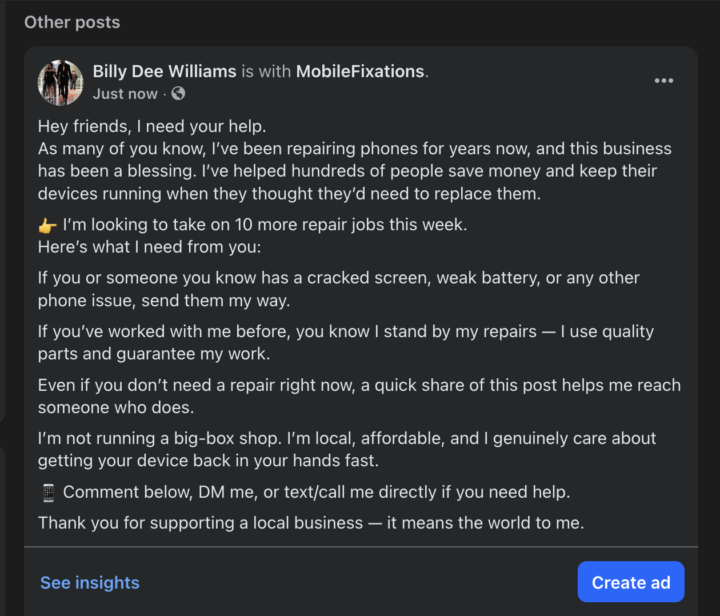Viewport: 720px width, 616px height.
Task: Click the "quick share of this post" paragraph
Action: click(358, 396)
